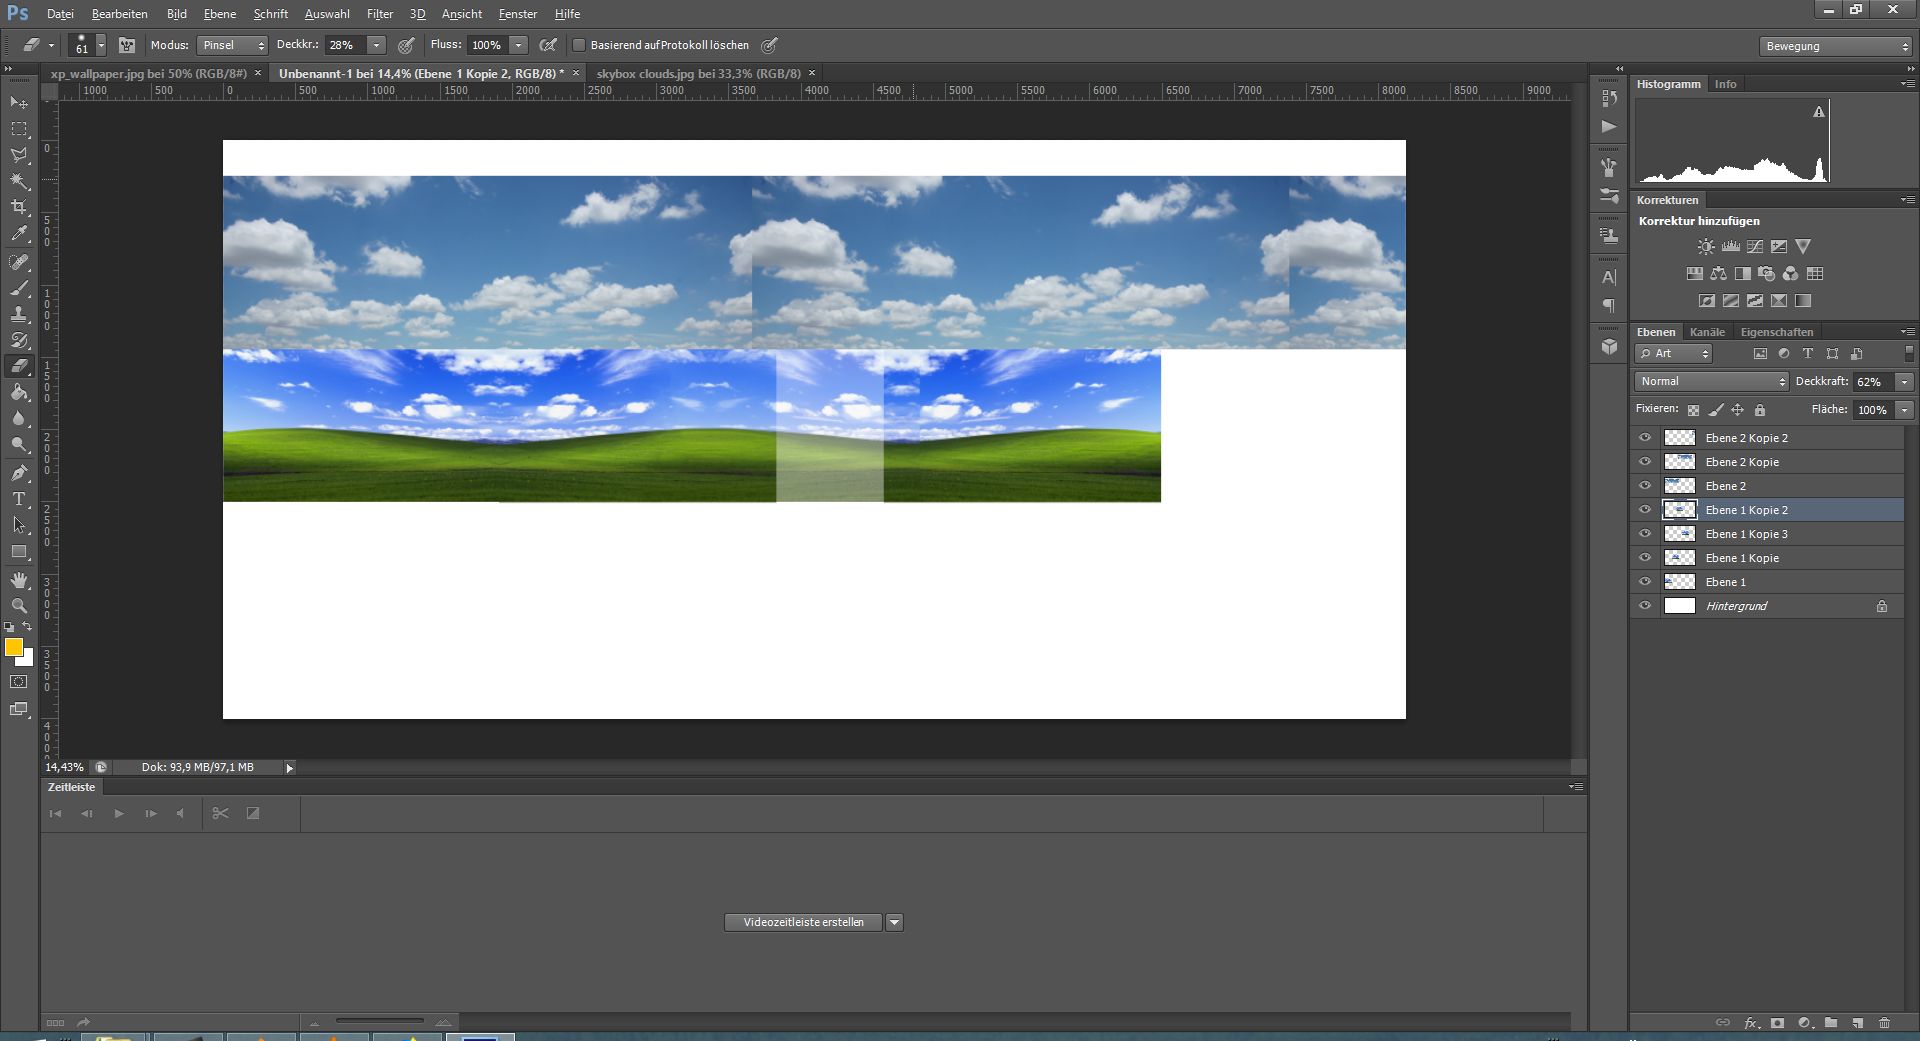Image resolution: width=1920 pixels, height=1041 pixels.
Task: Select the Pen tool
Action: tap(19, 473)
